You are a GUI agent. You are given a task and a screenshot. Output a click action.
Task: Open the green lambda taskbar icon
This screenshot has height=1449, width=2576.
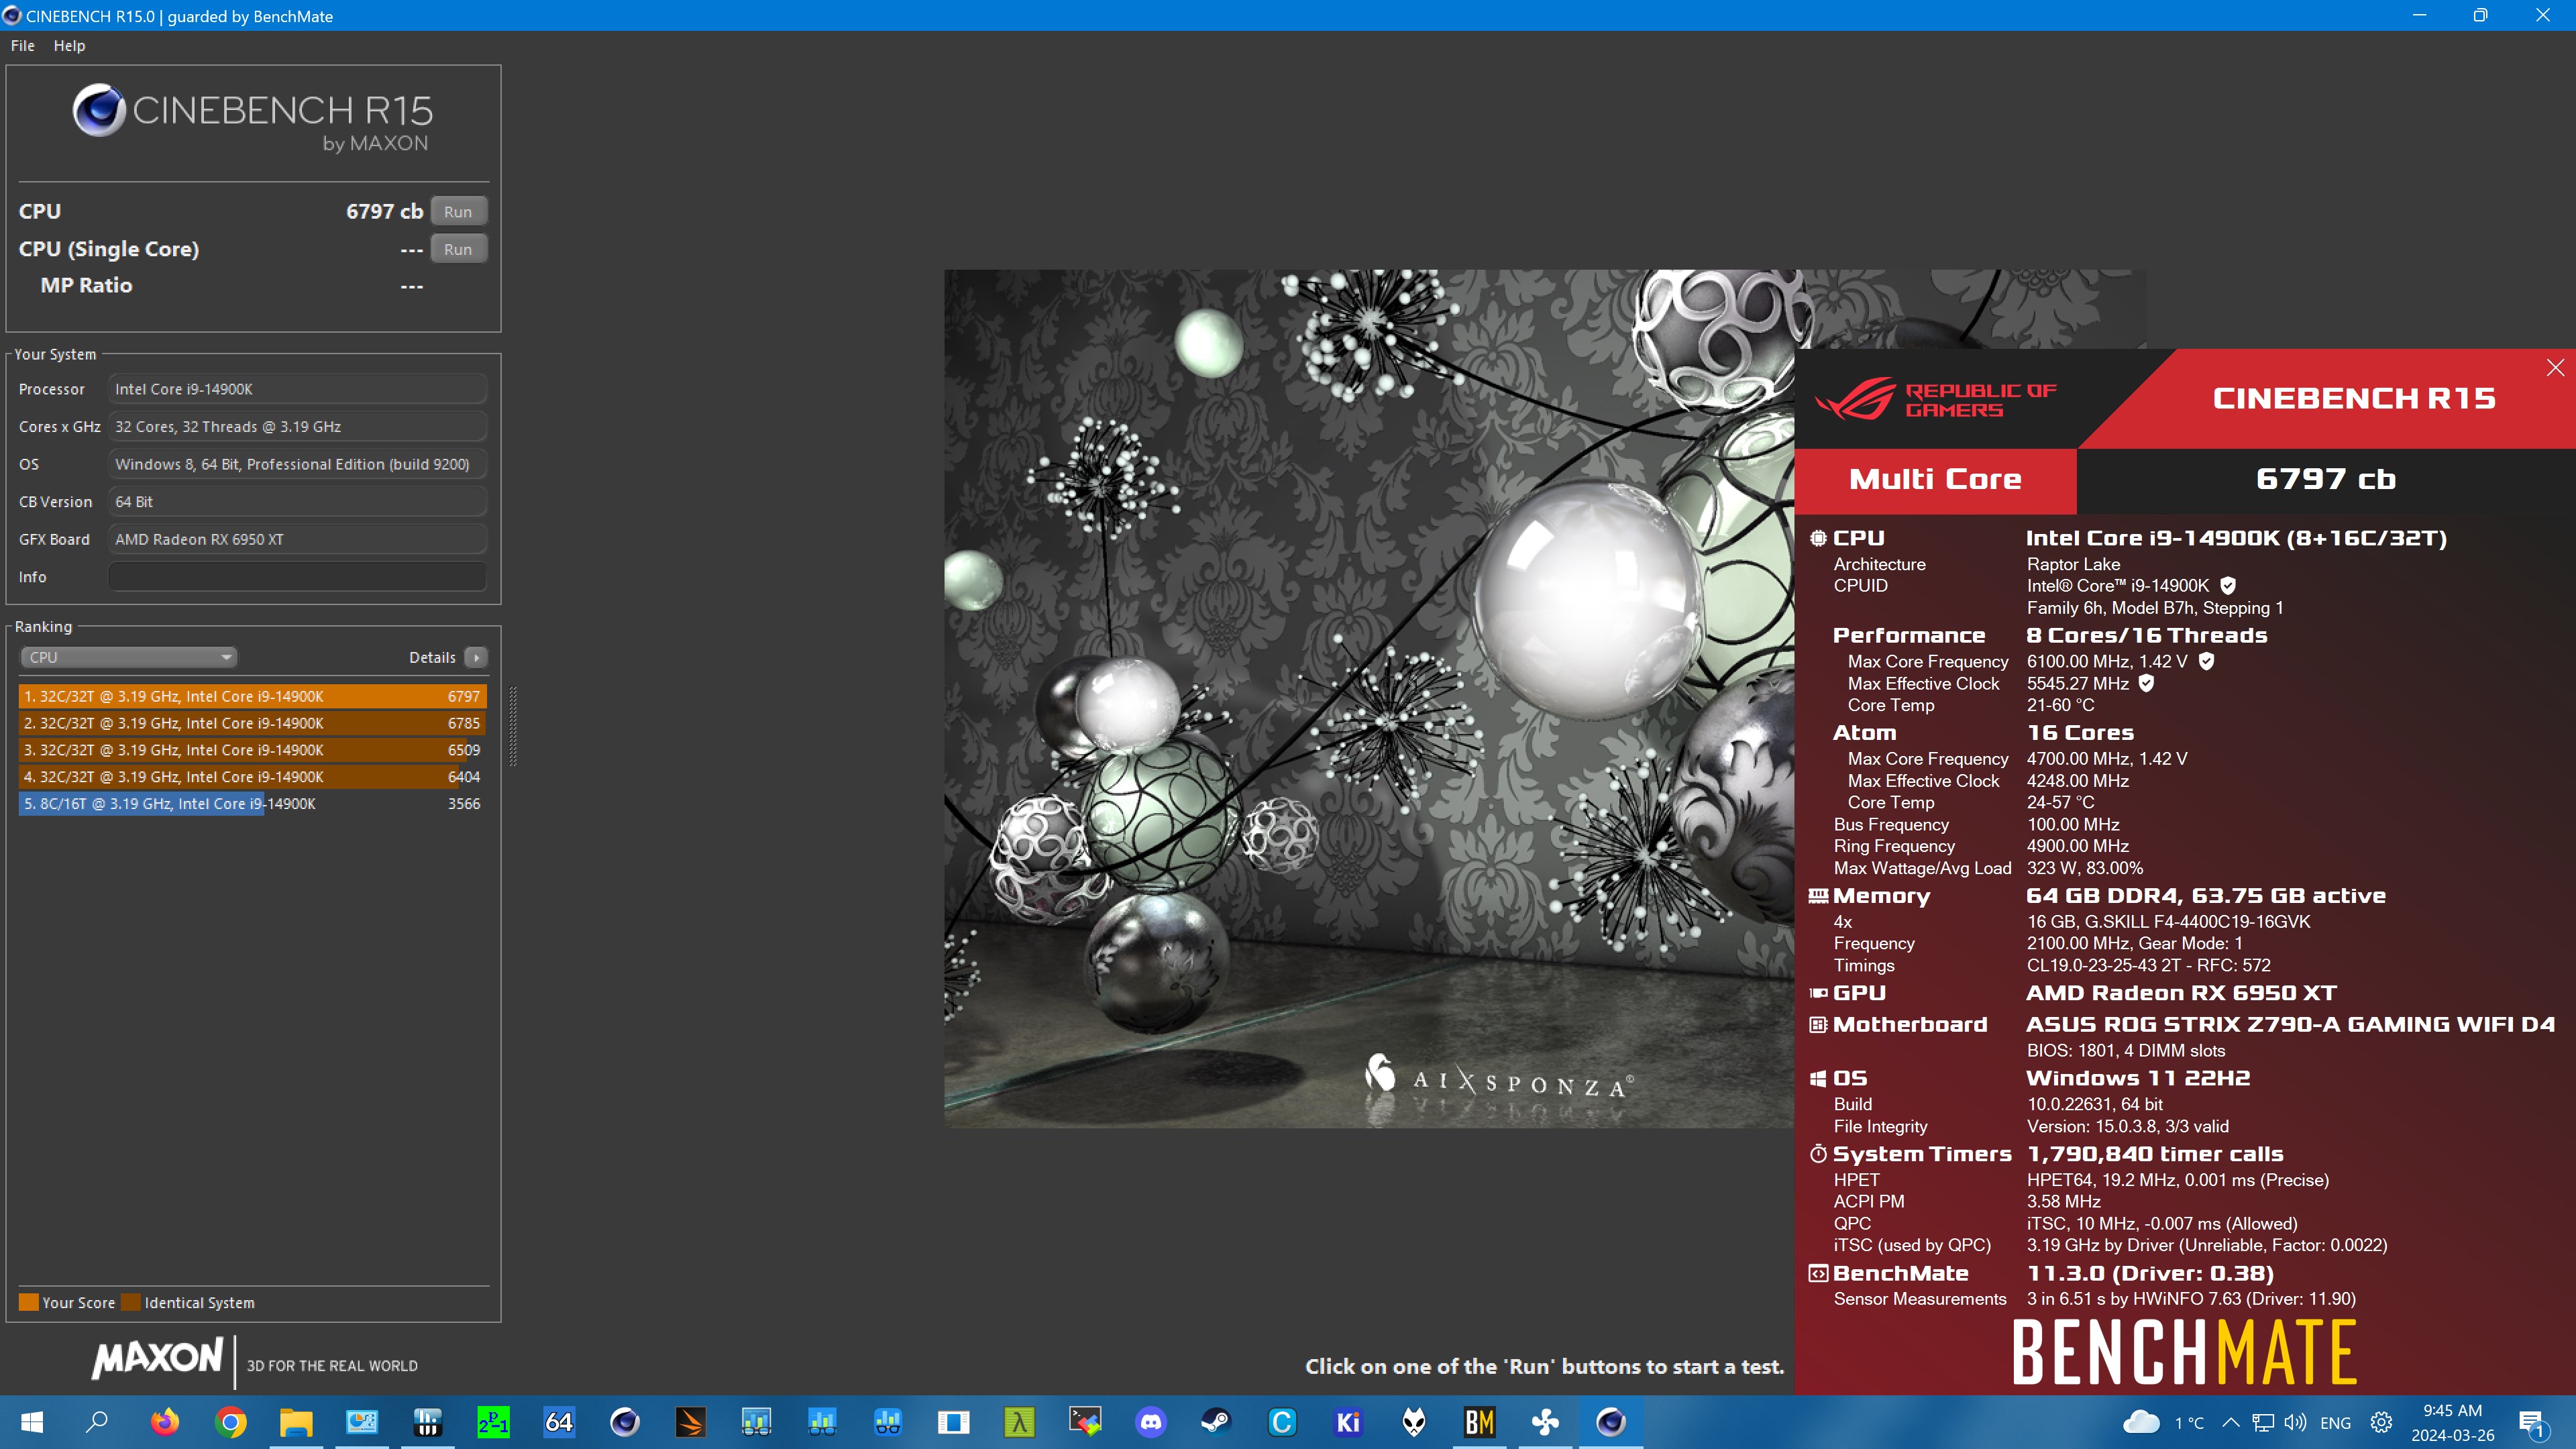[1019, 1422]
